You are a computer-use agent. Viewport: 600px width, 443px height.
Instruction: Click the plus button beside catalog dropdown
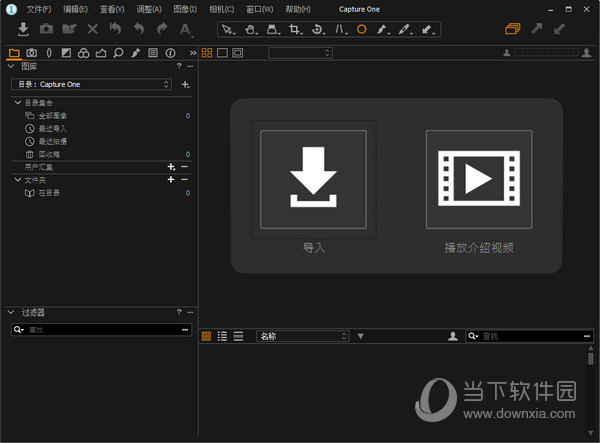(x=186, y=85)
